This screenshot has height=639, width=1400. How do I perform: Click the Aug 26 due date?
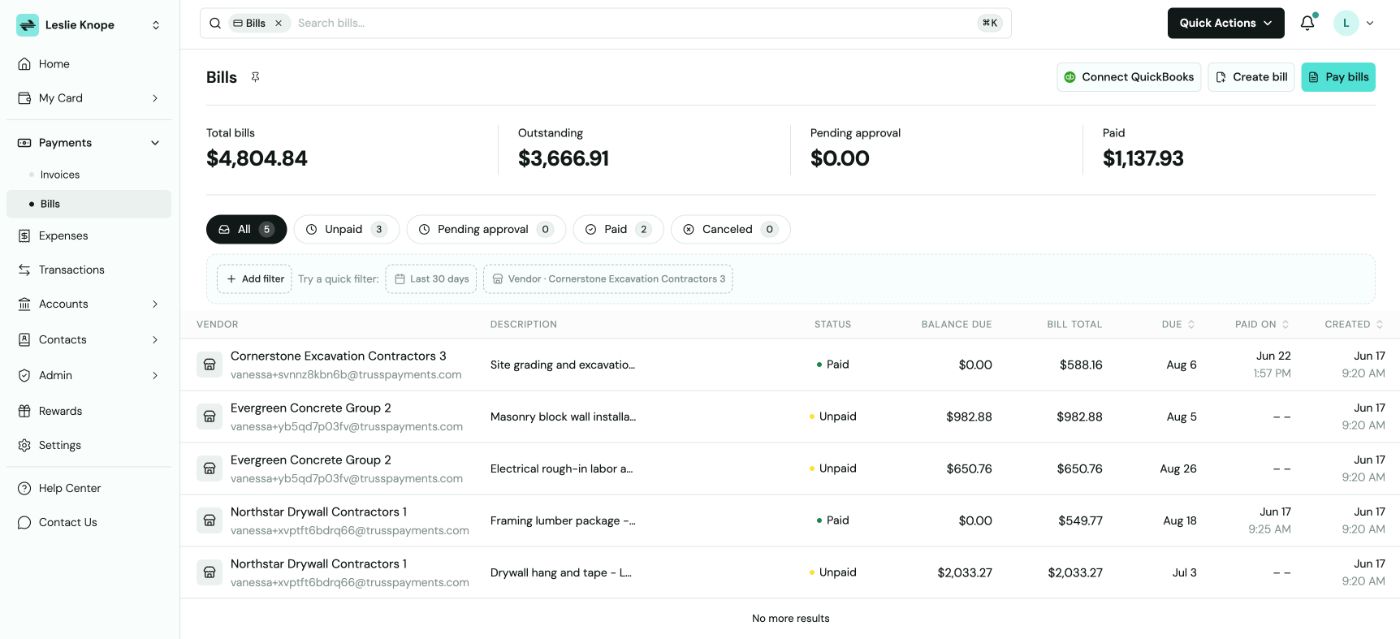pyautogui.click(x=1178, y=469)
